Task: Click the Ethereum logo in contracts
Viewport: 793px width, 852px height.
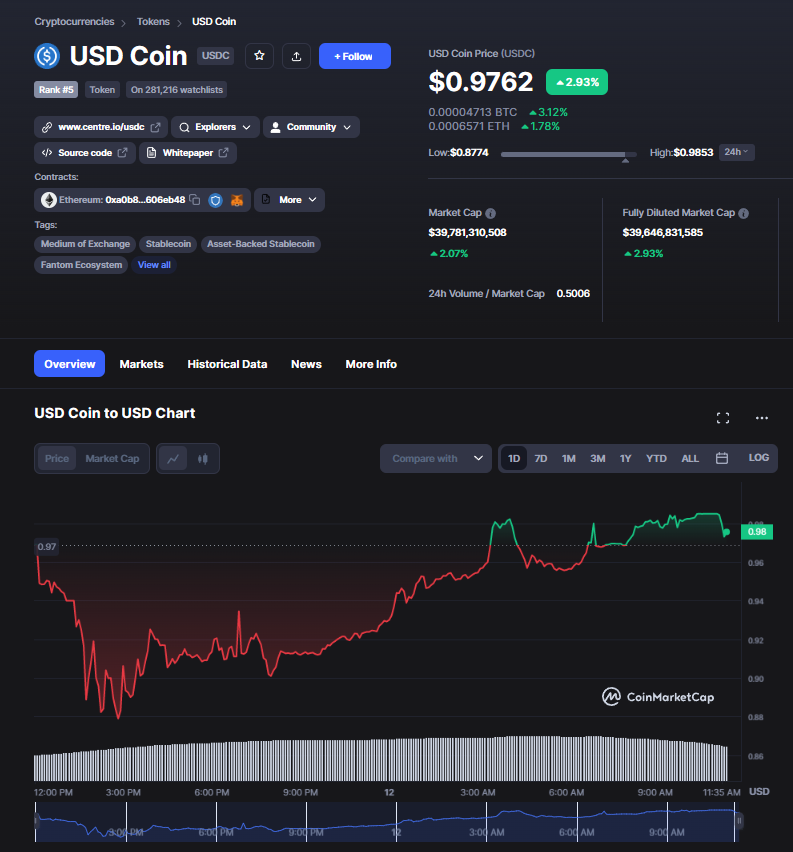Action: 49,200
